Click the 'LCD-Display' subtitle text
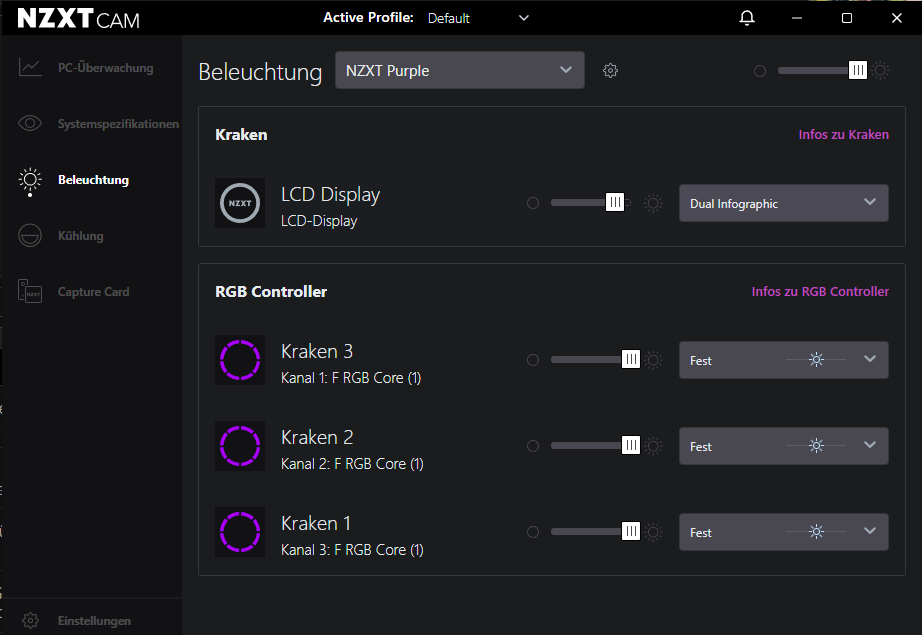 (x=319, y=220)
